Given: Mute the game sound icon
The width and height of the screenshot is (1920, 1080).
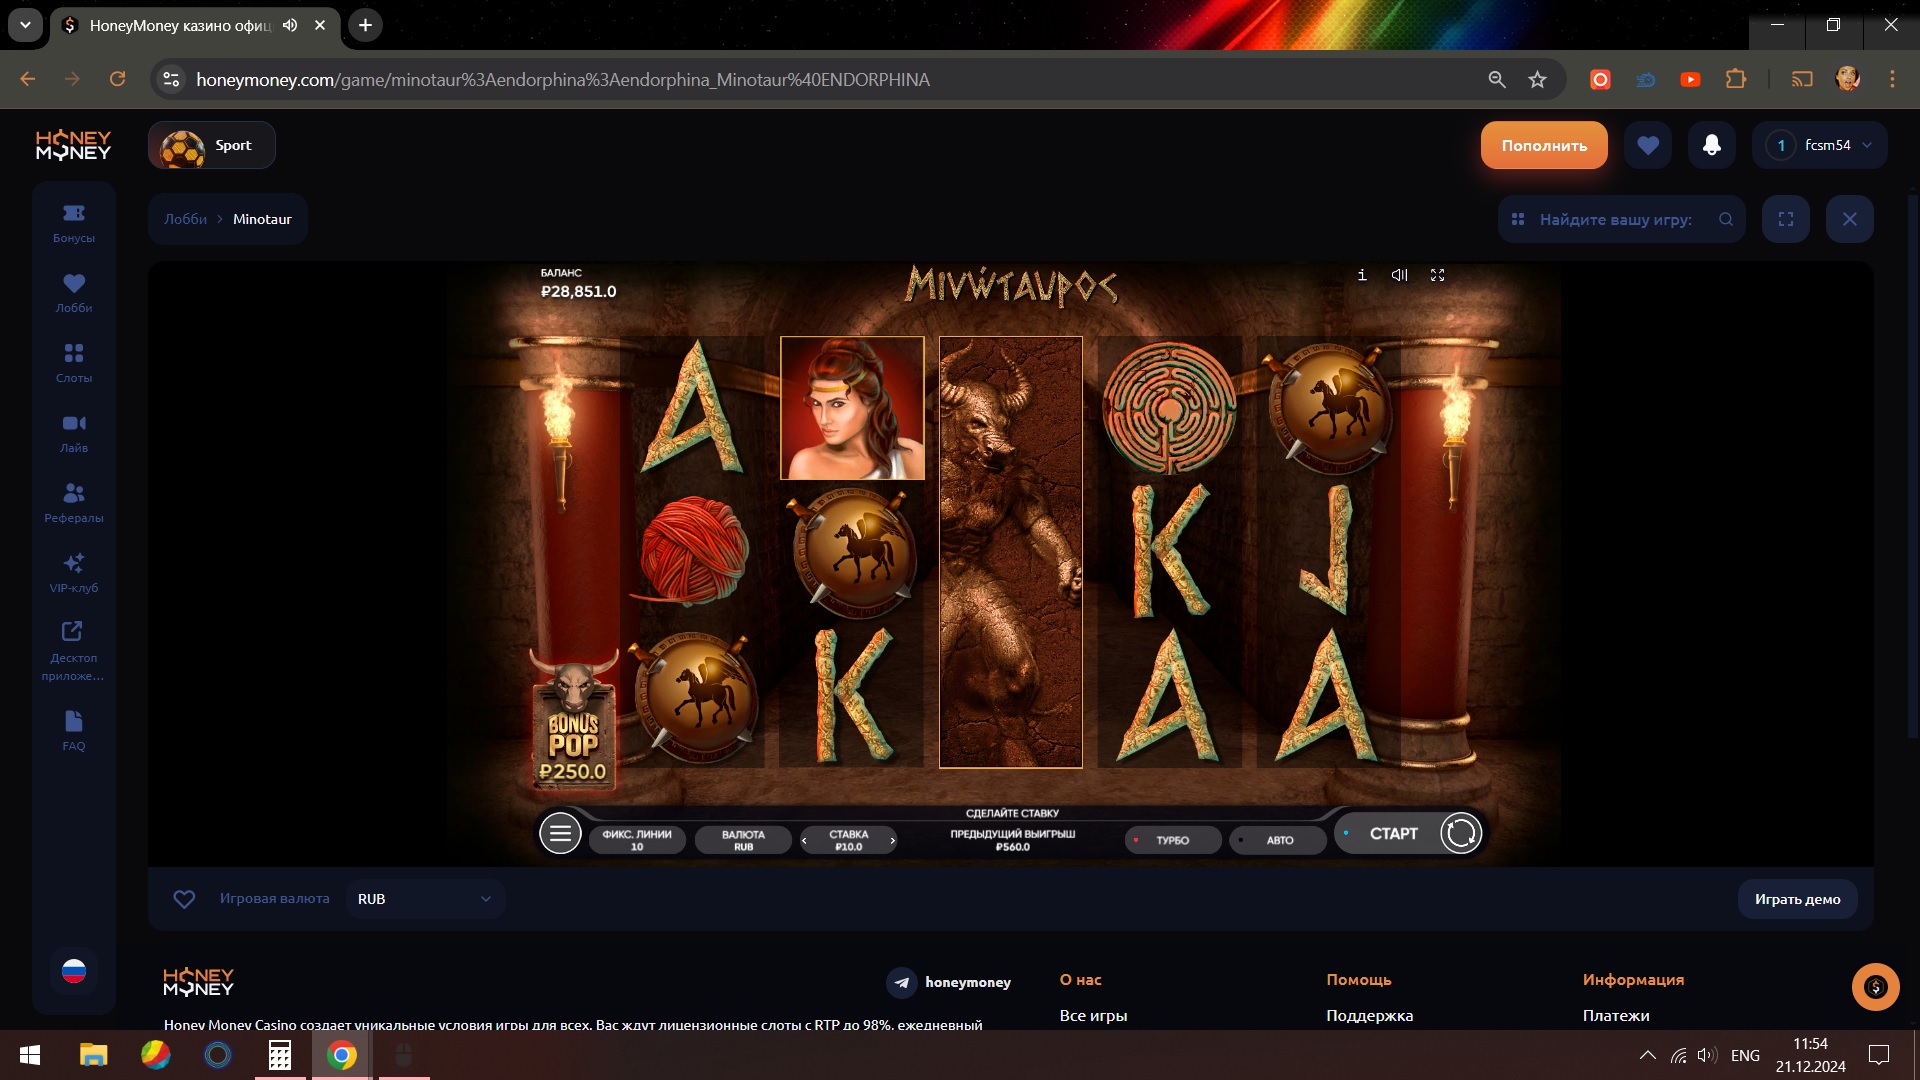Looking at the screenshot, I should (1399, 275).
